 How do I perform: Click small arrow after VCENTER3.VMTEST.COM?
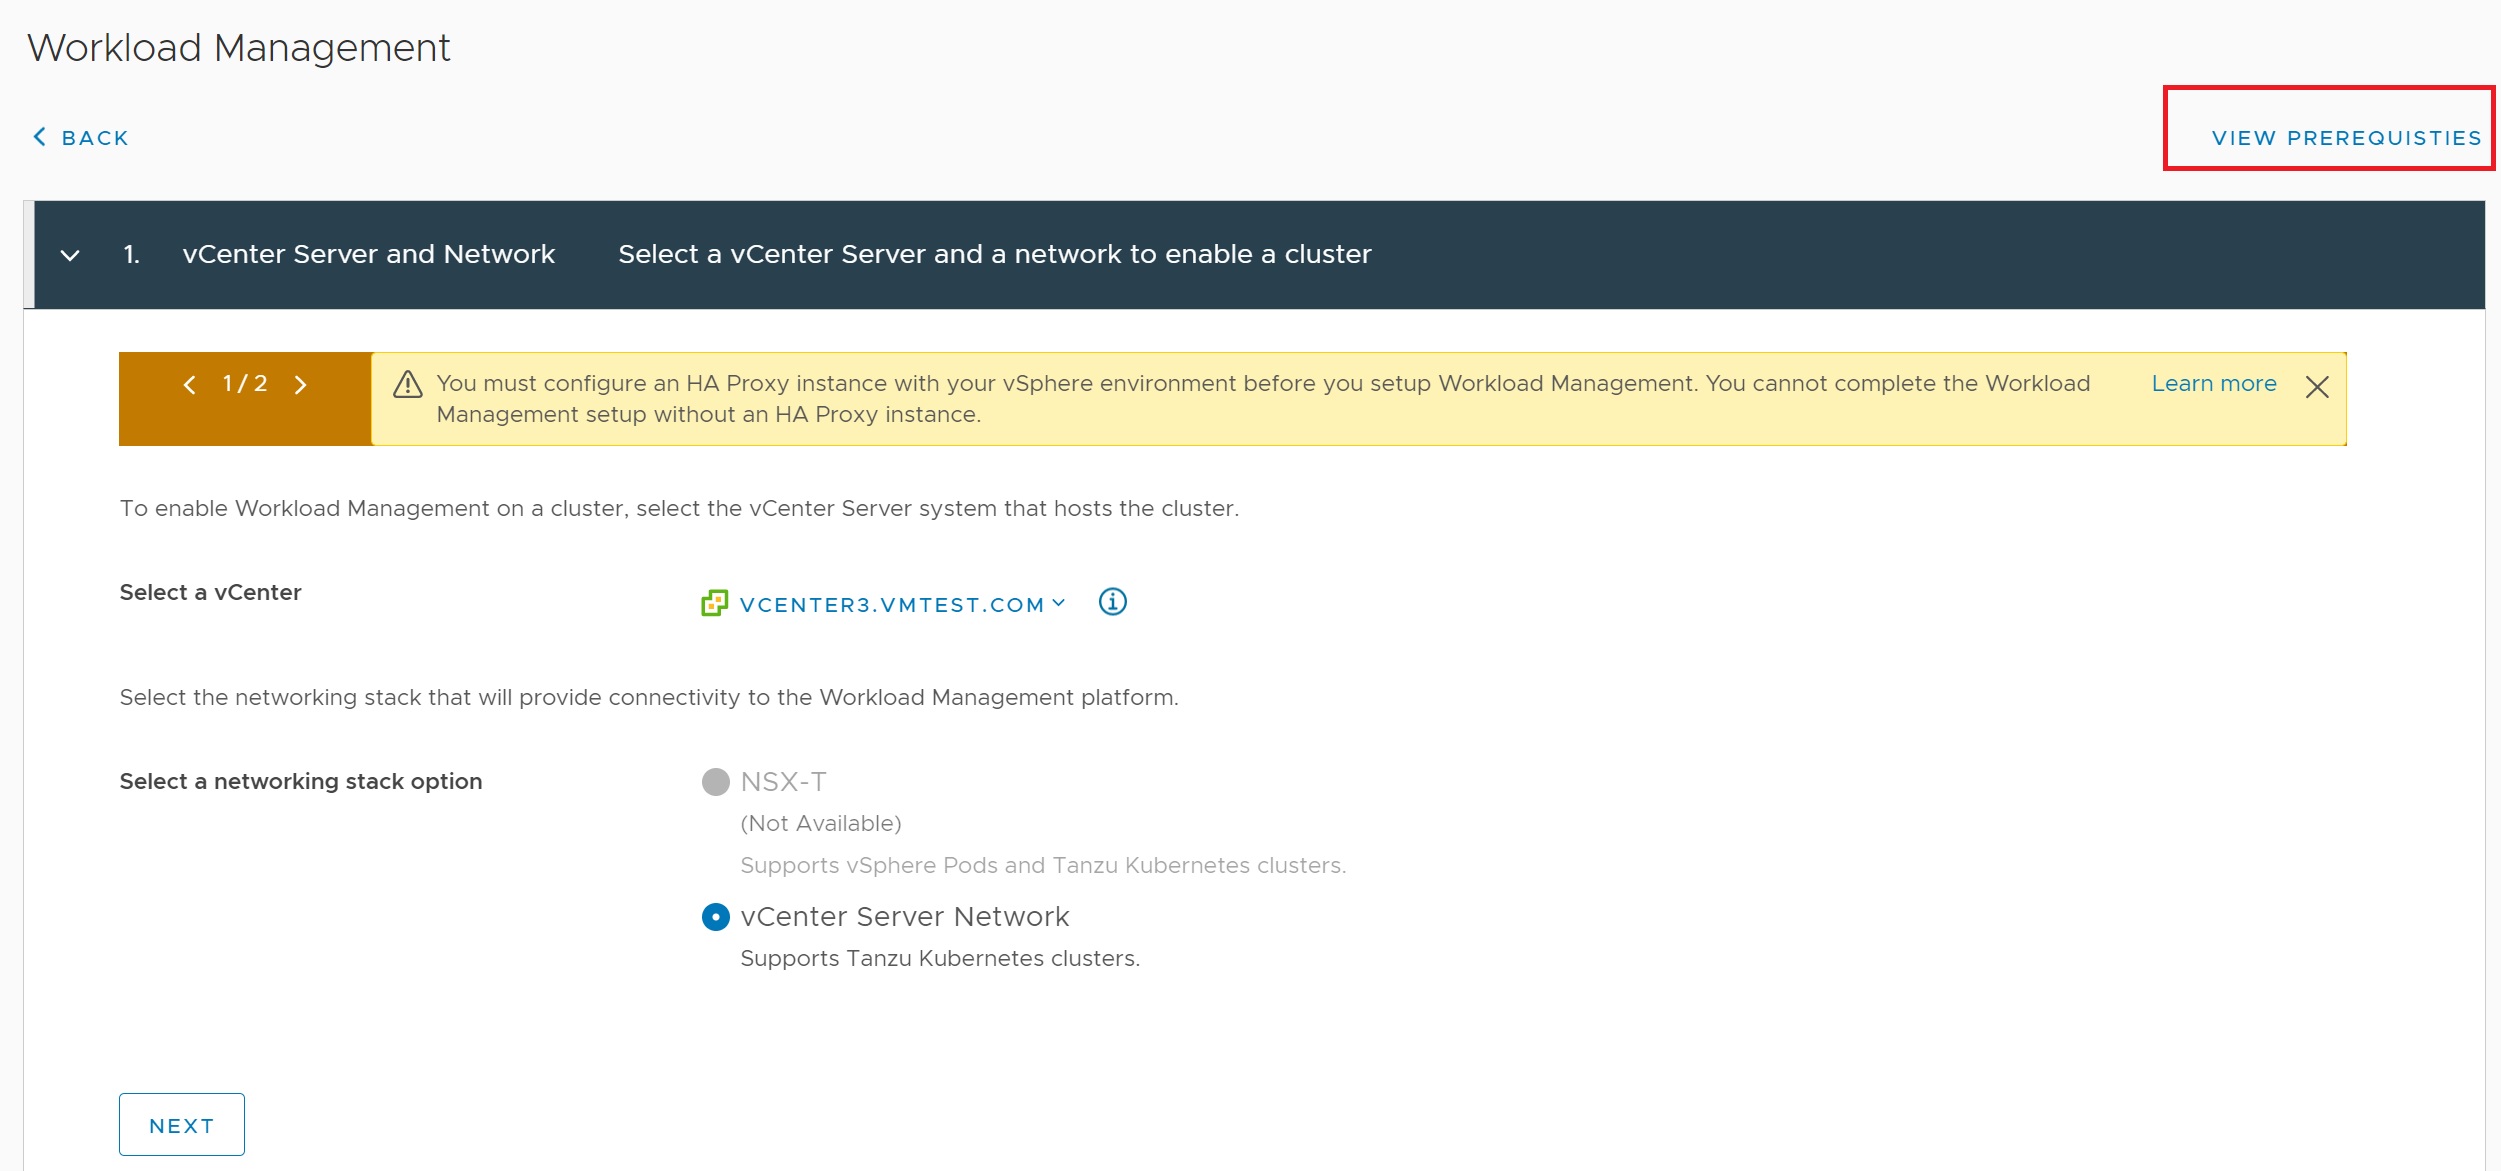pos(1059,603)
